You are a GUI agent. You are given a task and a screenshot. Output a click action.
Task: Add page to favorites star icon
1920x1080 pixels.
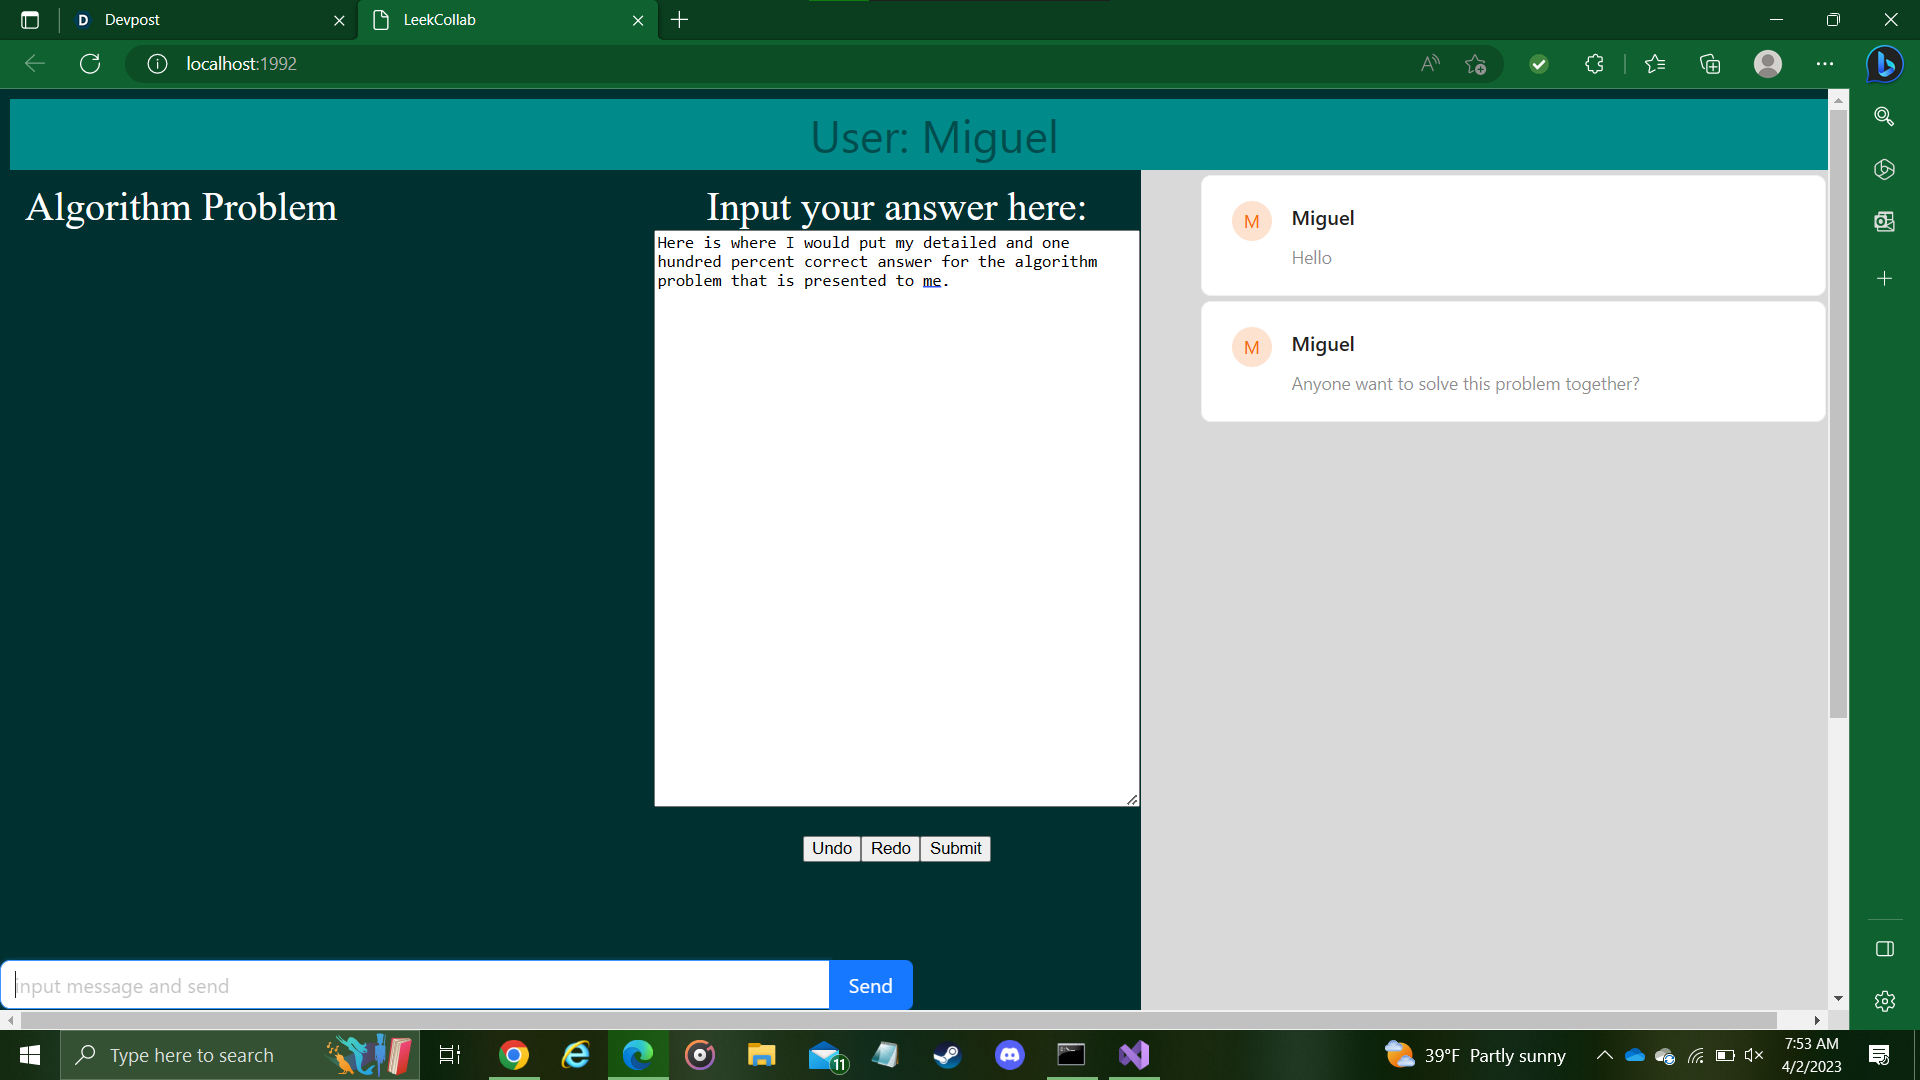tap(1475, 64)
